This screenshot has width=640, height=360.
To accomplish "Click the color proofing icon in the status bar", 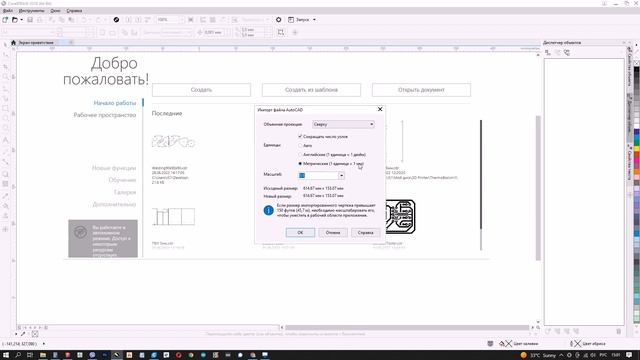I will 490,344.
